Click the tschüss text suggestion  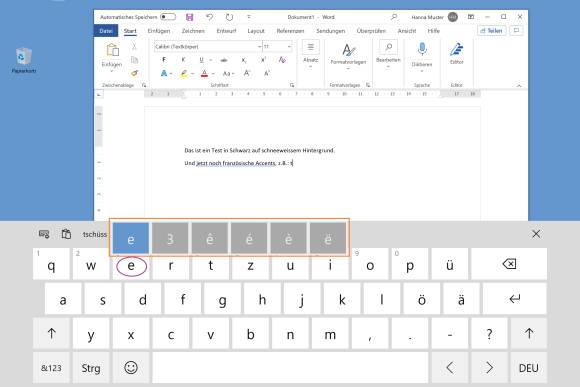pyautogui.click(x=95, y=234)
